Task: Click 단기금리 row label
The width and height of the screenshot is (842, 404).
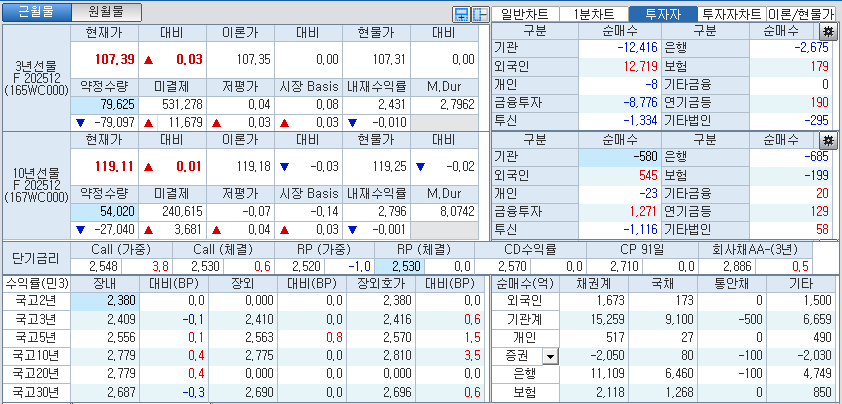Action: point(36,258)
